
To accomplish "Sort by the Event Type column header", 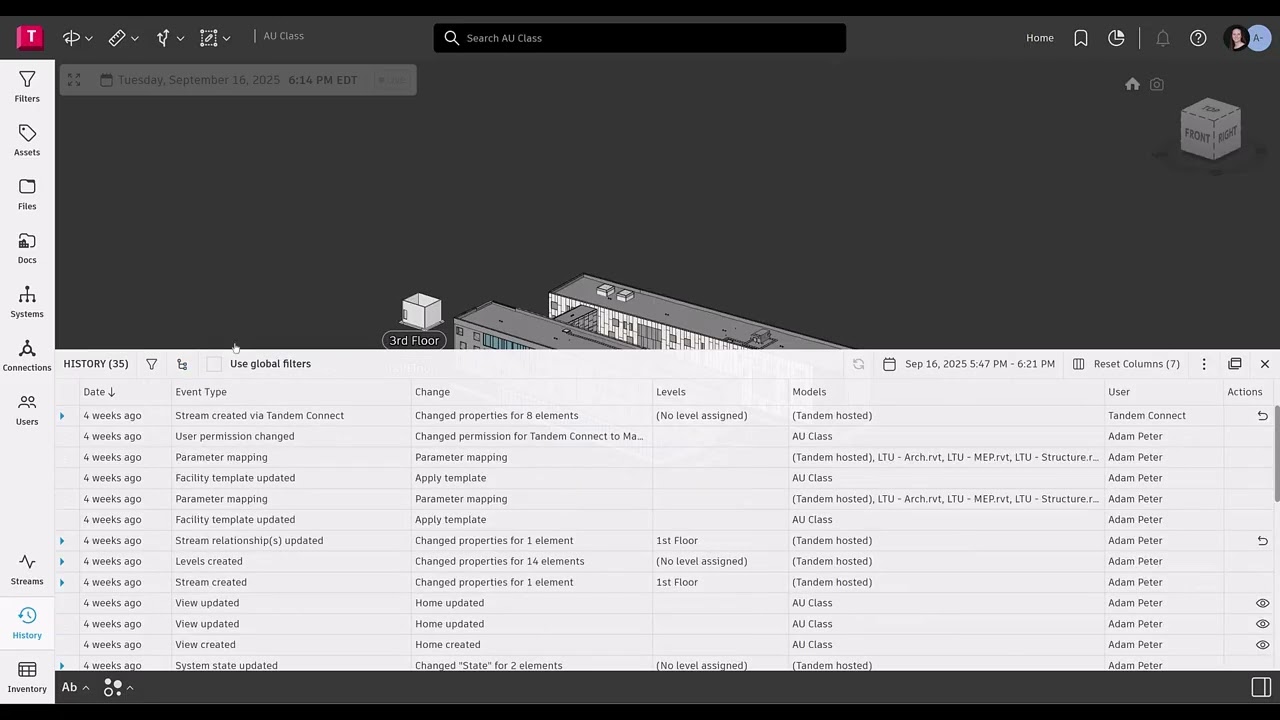I will pyautogui.click(x=201, y=392).
